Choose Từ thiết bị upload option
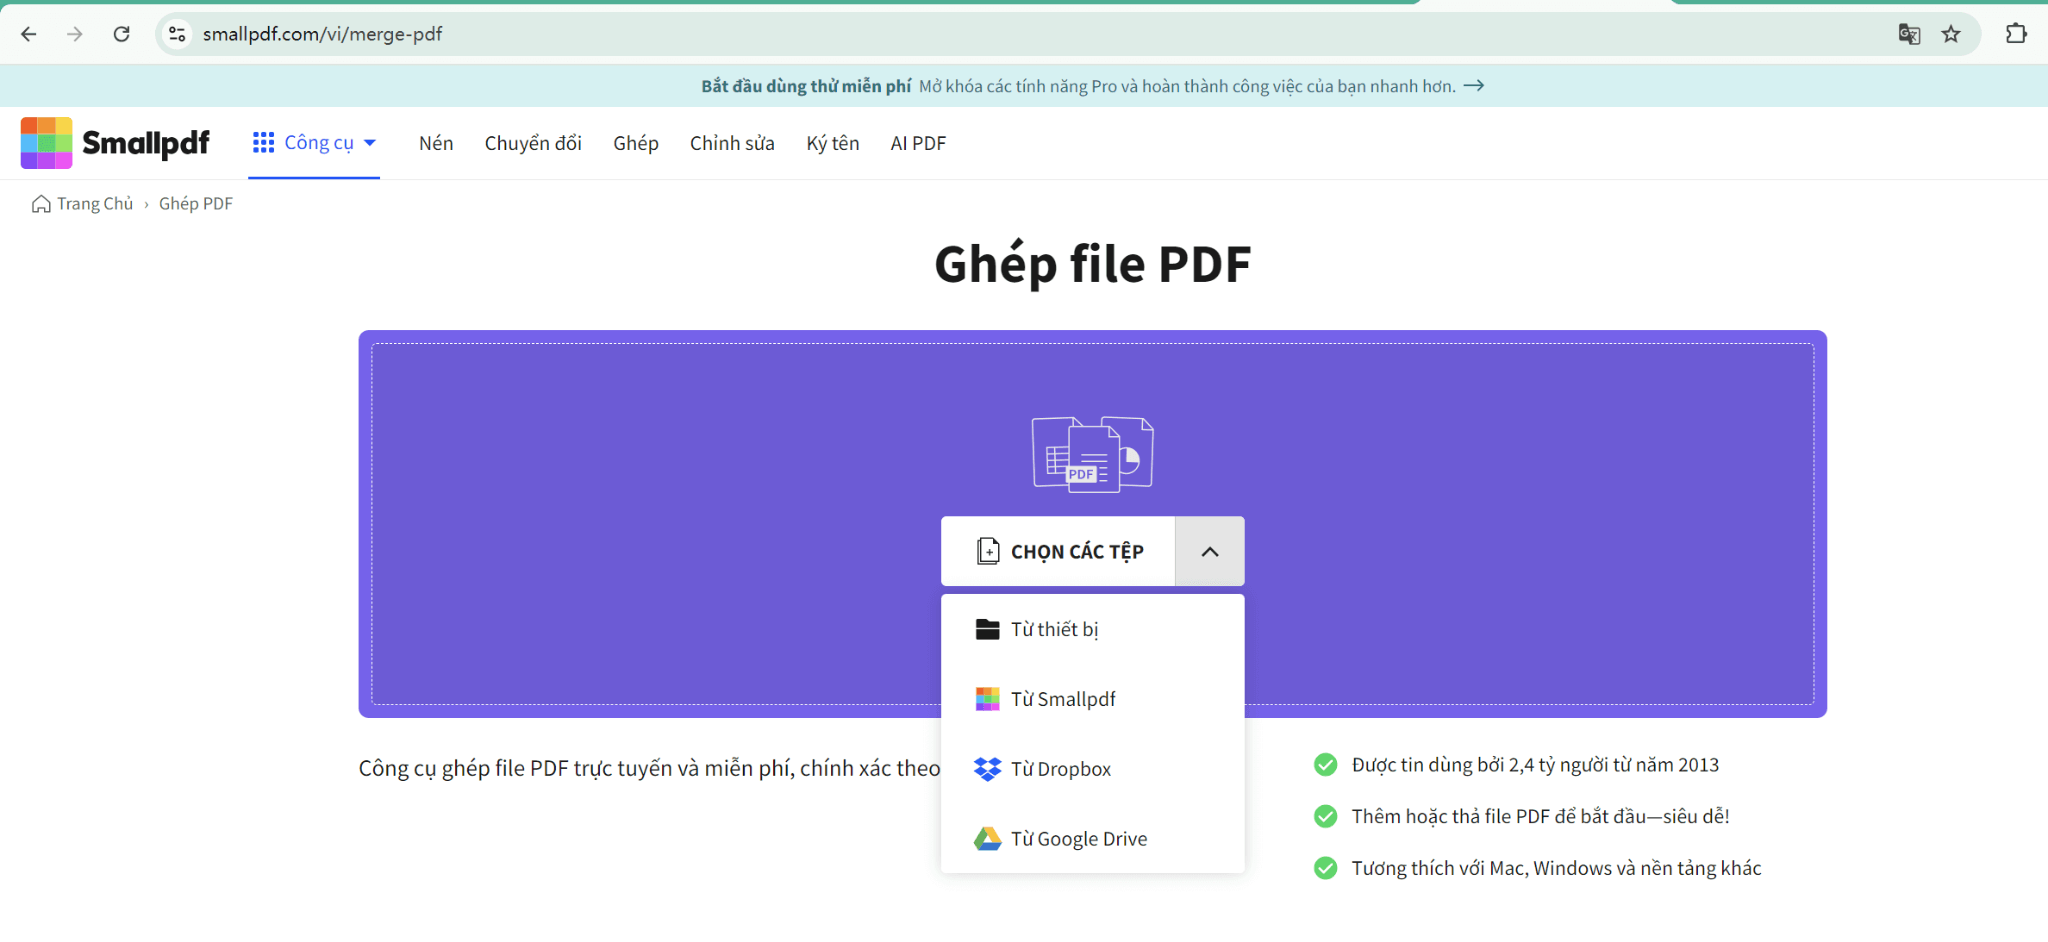This screenshot has width=2048, height=942. (1093, 629)
